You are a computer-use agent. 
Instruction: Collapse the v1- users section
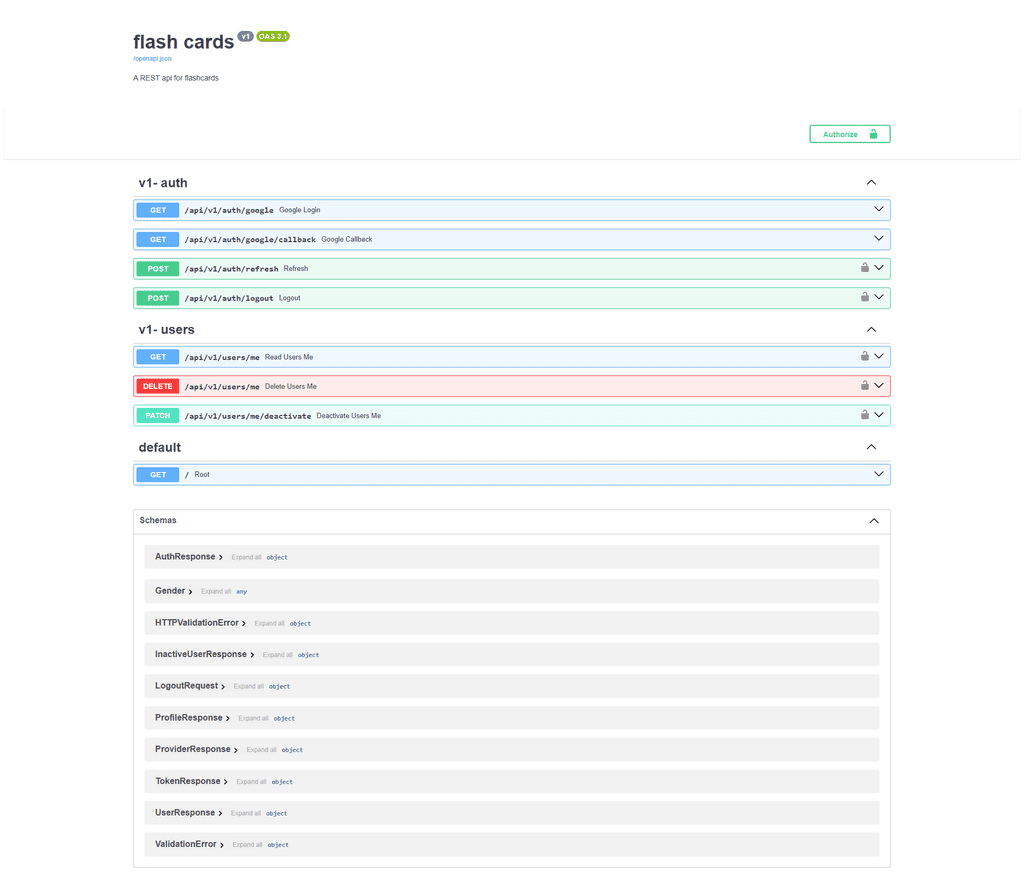pos(871,329)
